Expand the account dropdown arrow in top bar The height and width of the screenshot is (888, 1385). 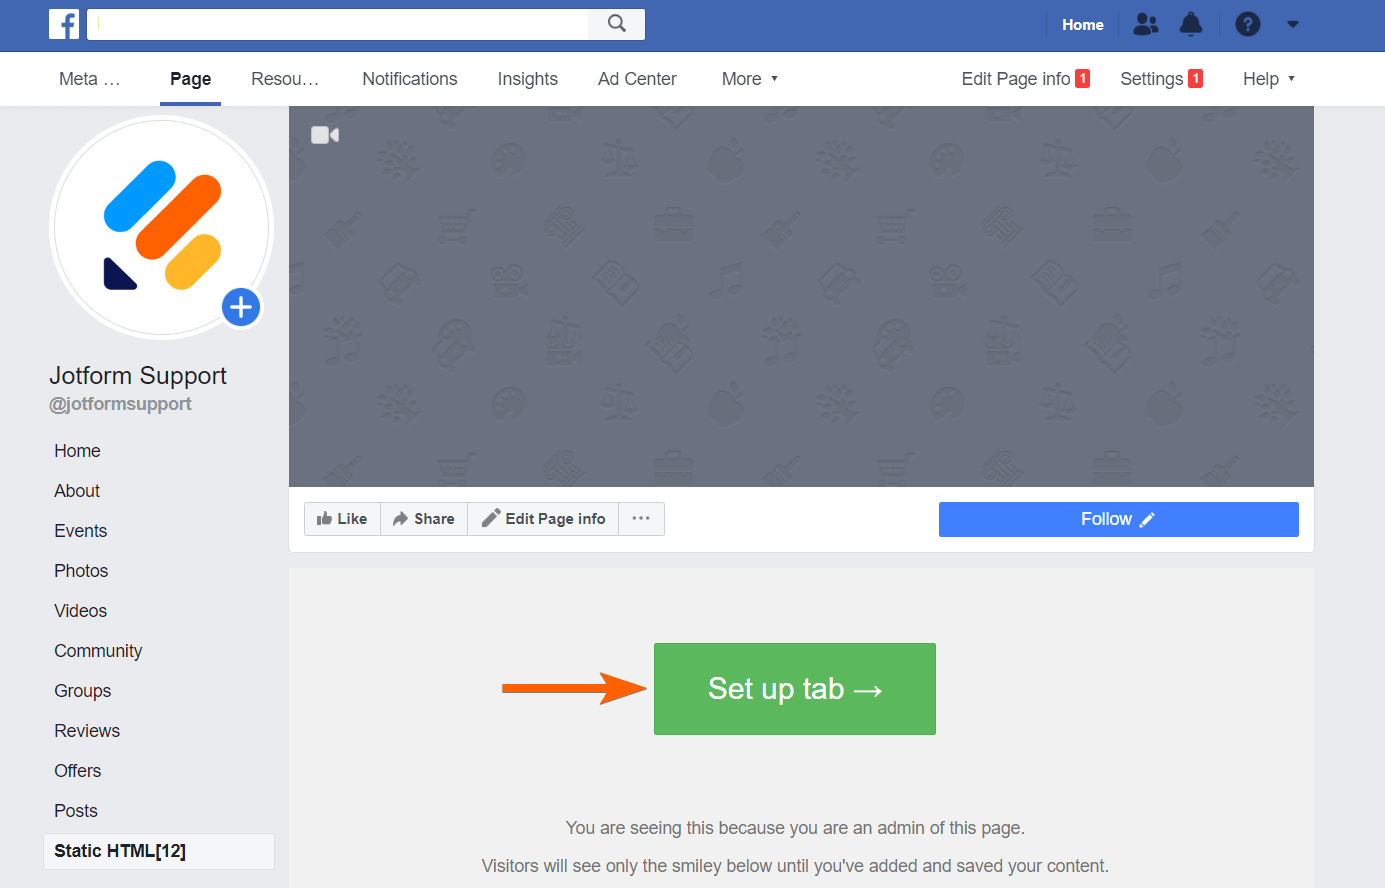click(1293, 24)
